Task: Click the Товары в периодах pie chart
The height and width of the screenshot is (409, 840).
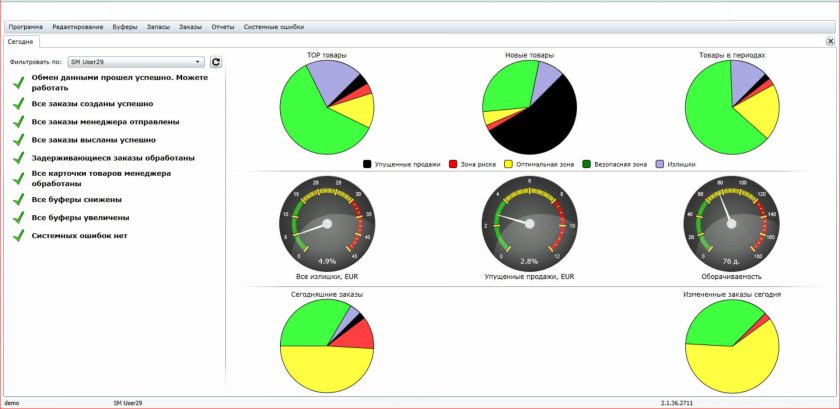Action: [732, 107]
